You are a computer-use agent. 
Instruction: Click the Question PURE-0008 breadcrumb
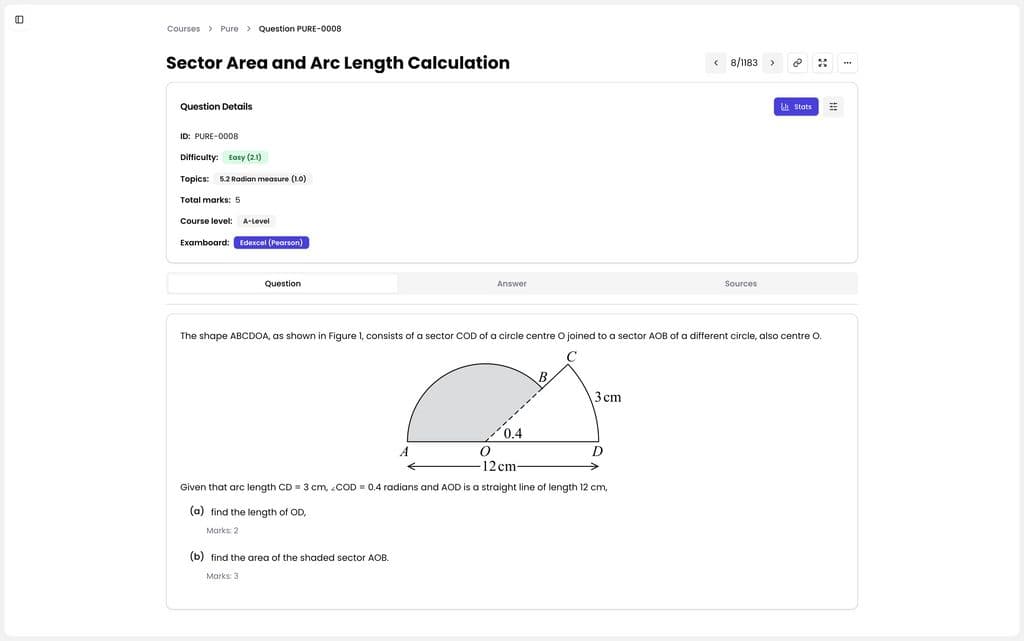pos(300,29)
